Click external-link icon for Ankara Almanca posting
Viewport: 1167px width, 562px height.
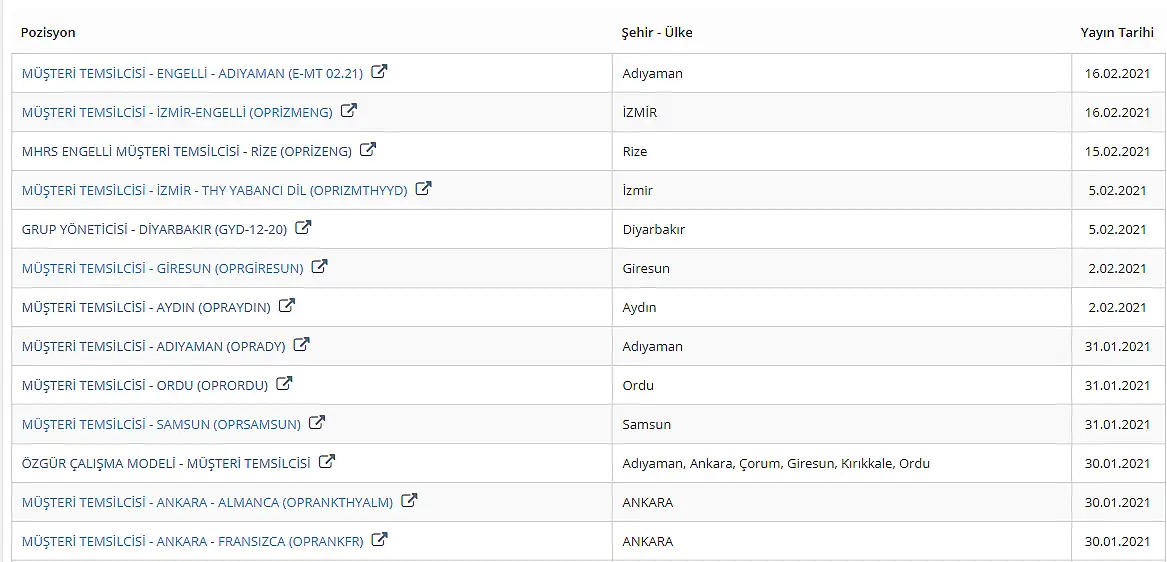pyautogui.click(x=409, y=500)
